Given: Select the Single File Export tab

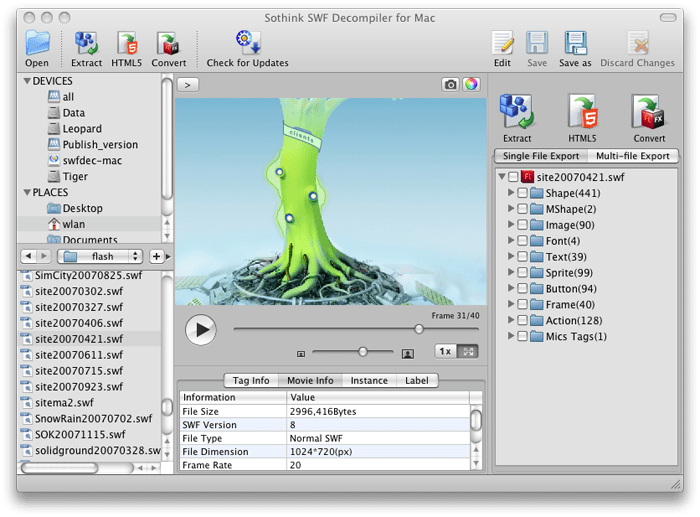Looking at the screenshot, I should click(541, 156).
